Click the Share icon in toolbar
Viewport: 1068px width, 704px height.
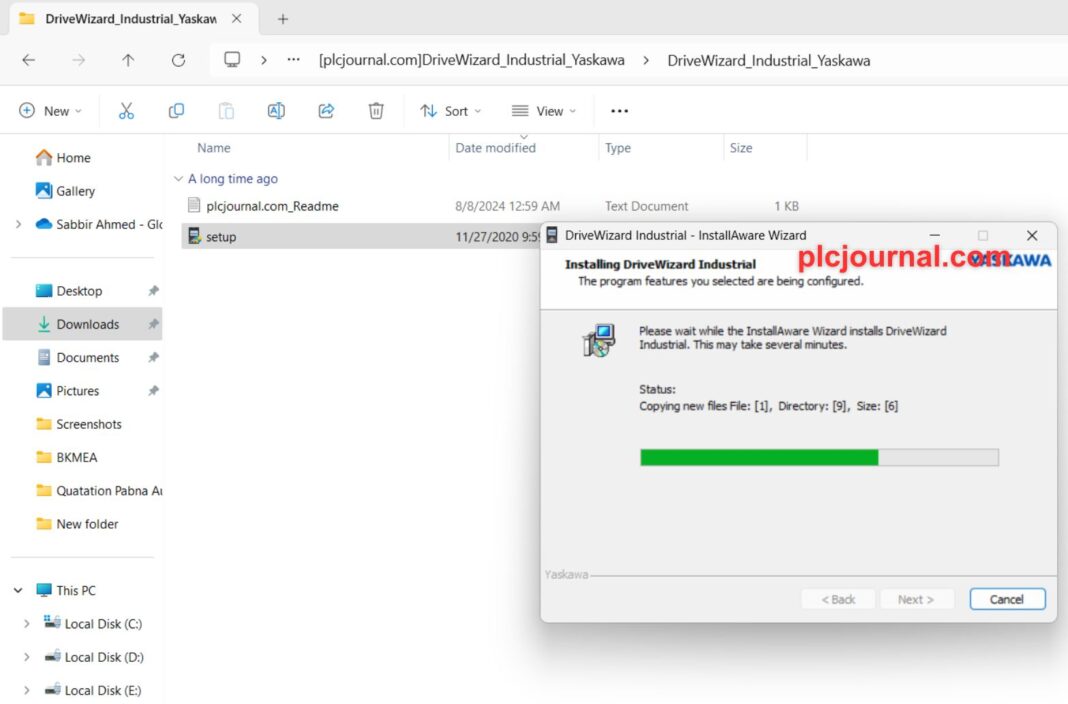[326, 111]
